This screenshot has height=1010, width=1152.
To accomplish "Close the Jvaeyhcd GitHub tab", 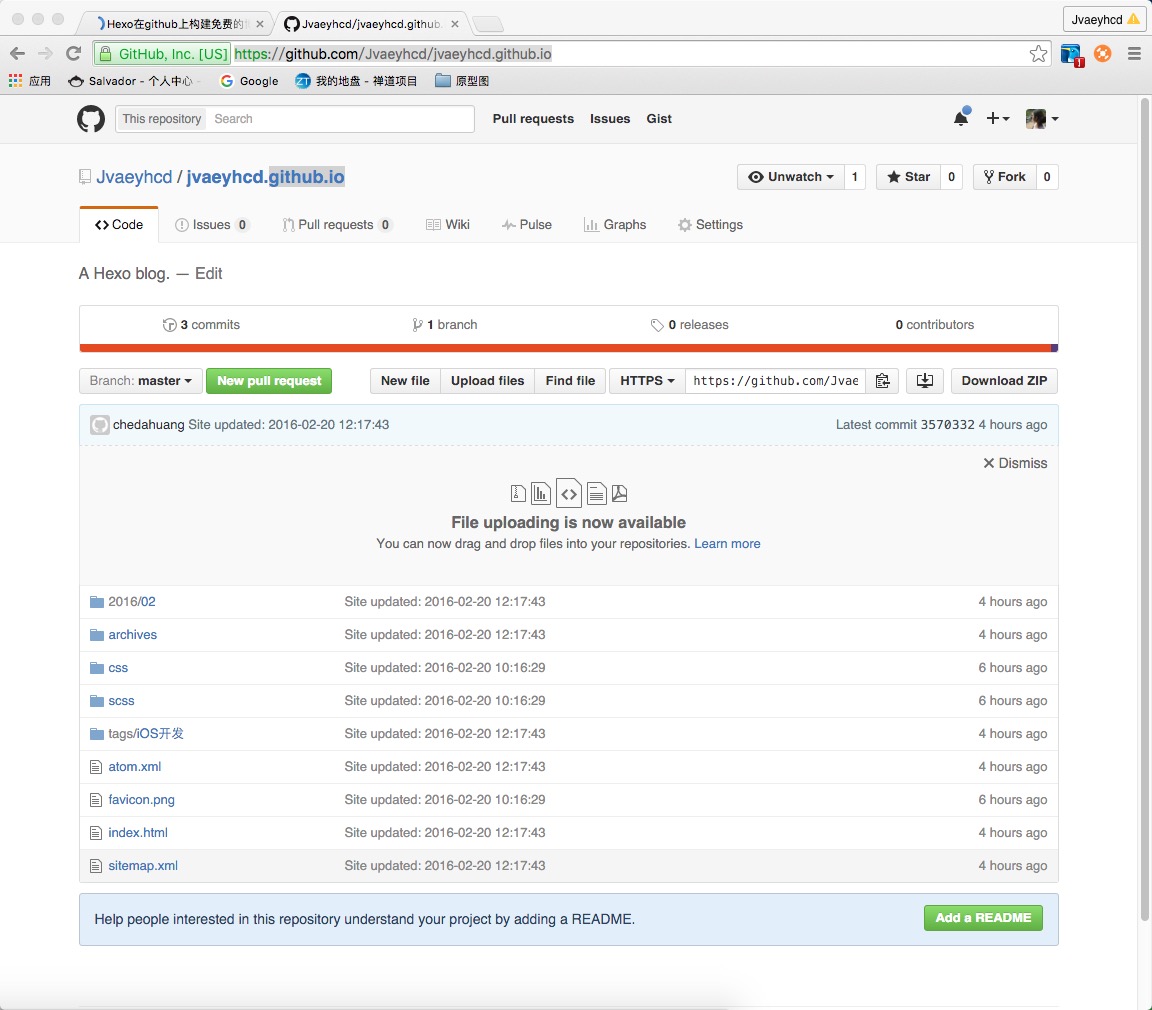I will click(x=455, y=24).
